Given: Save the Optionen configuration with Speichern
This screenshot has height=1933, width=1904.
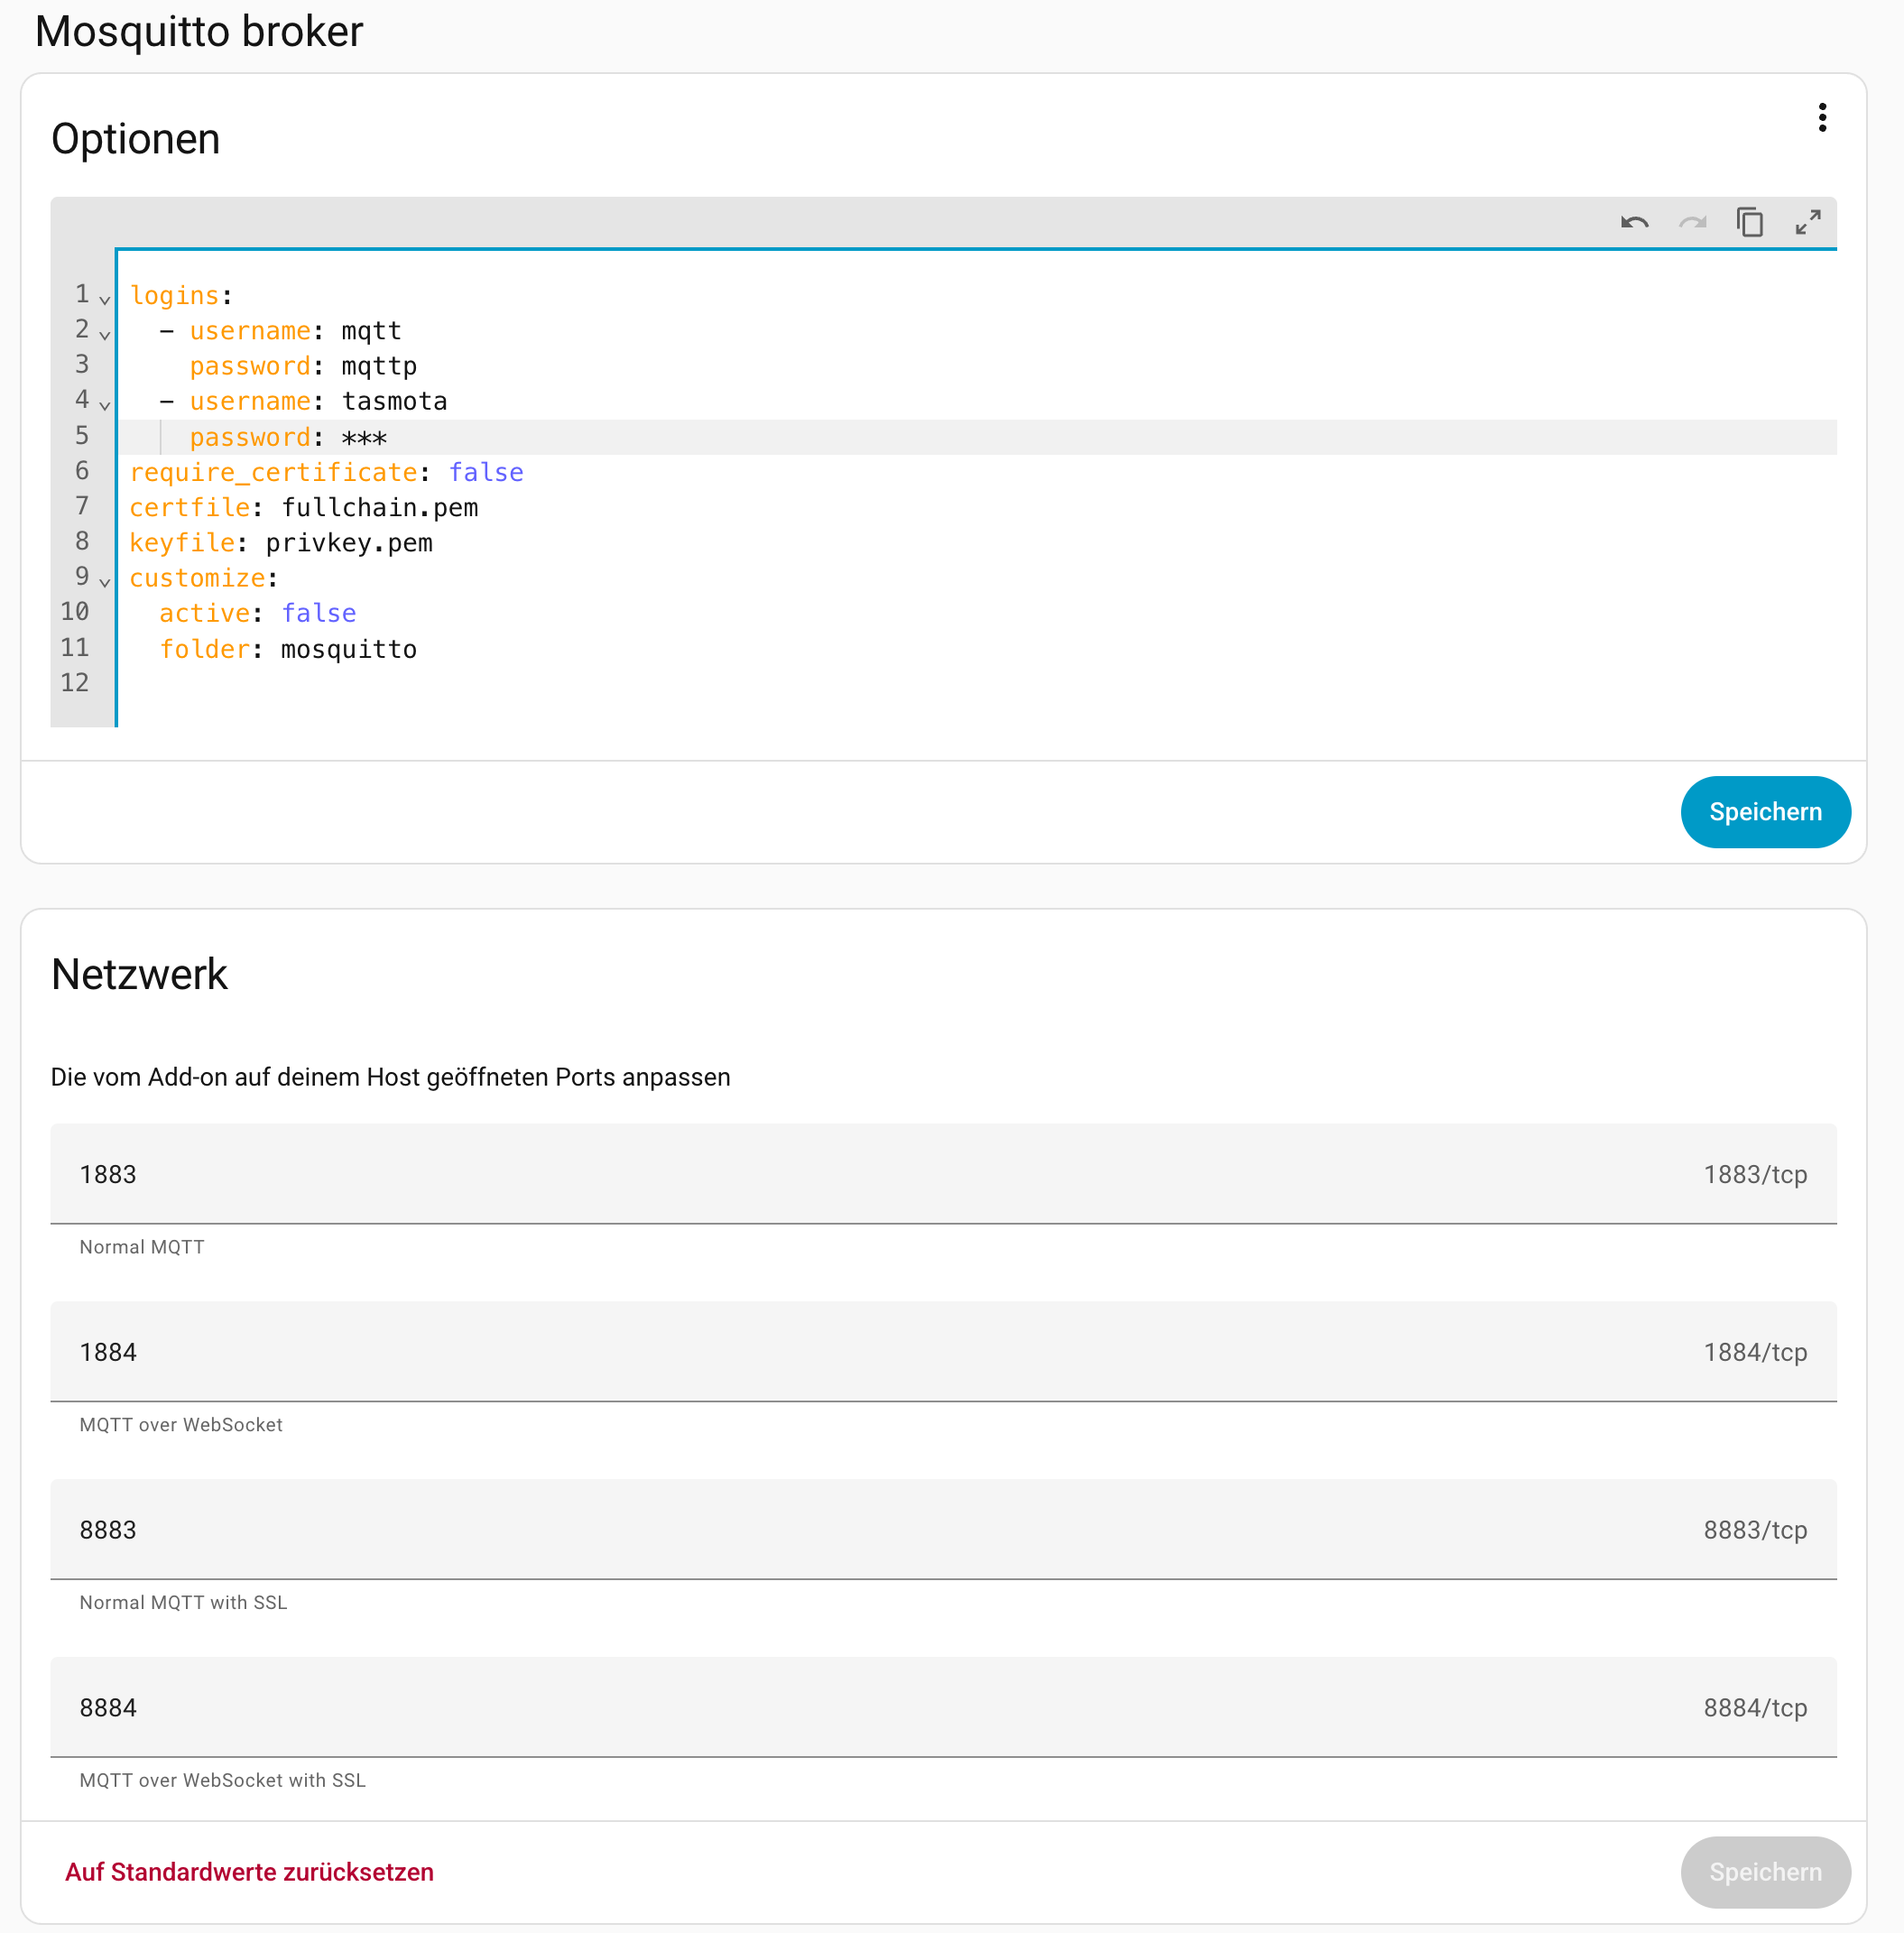Looking at the screenshot, I should [x=1764, y=812].
